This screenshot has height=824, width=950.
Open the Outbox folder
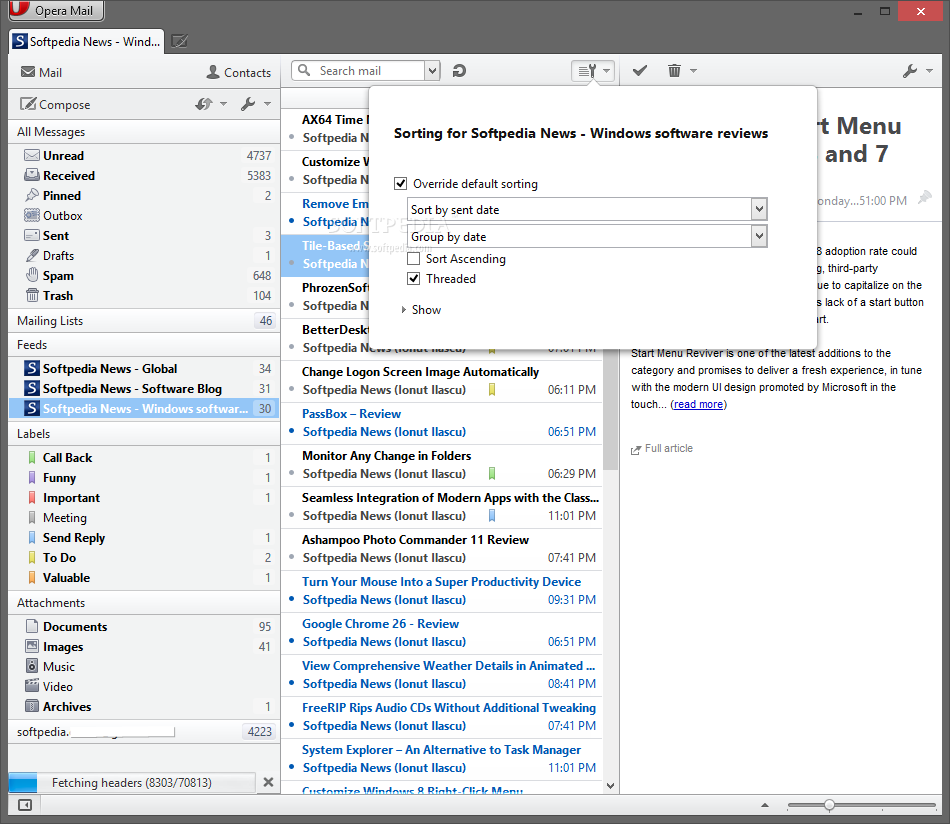pyautogui.click(x=145, y=216)
